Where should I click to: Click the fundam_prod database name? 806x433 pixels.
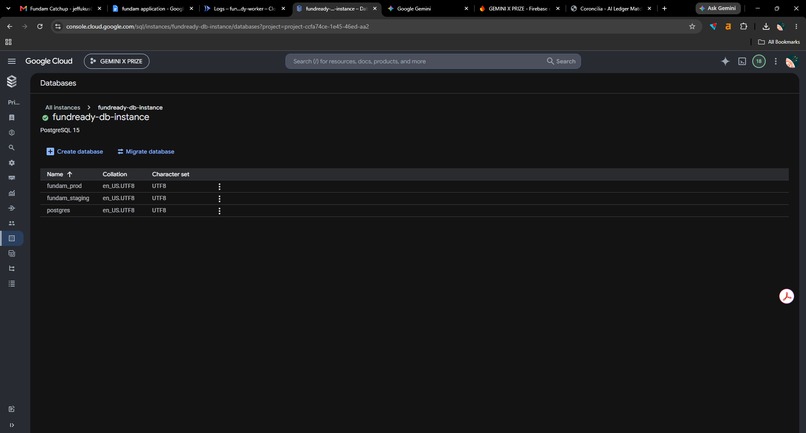click(x=64, y=186)
